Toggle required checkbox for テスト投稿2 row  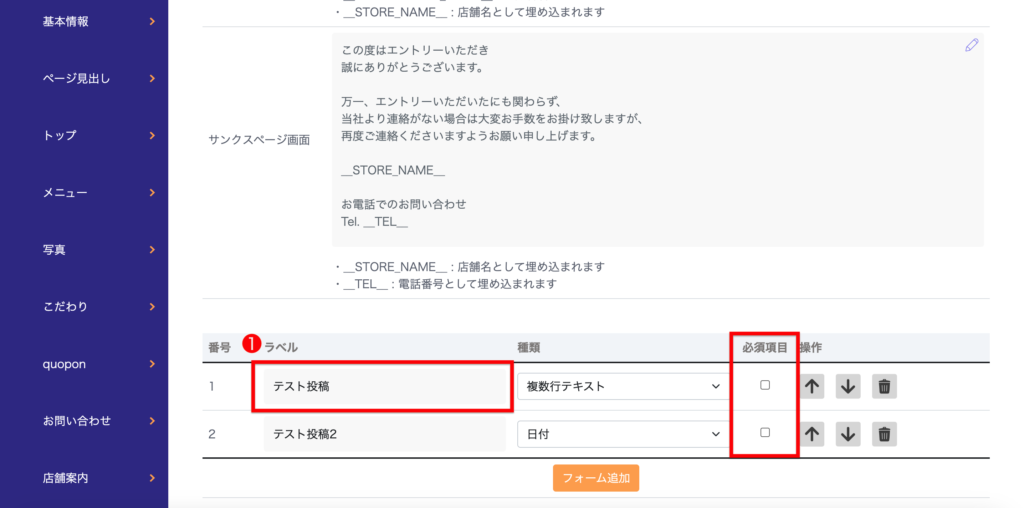[765, 433]
